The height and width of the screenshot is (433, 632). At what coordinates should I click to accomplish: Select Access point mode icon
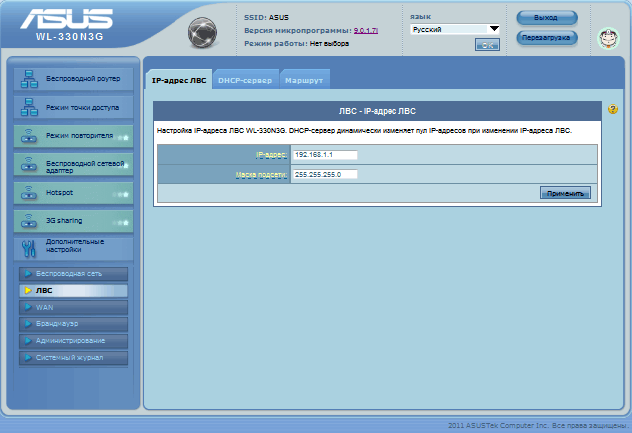[29, 106]
